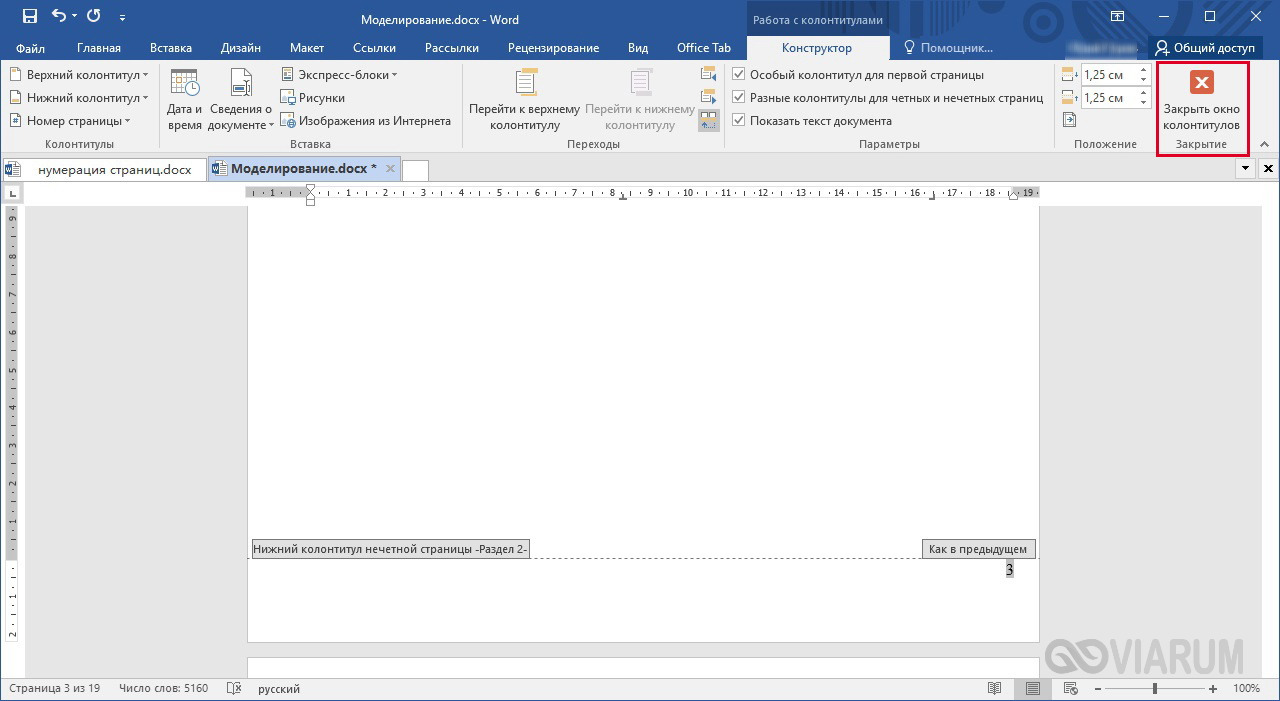Switch to the Главная tab
The height and width of the screenshot is (701, 1280).
[99, 48]
